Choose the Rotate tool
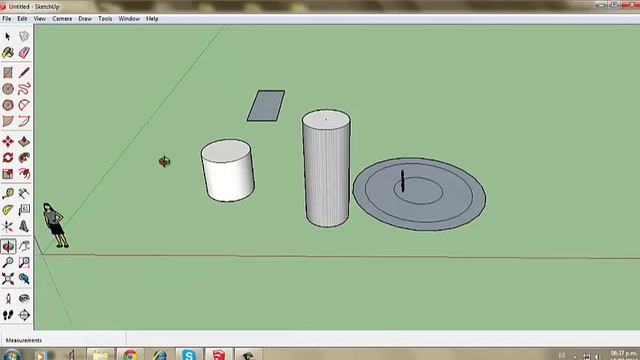 coord(8,158)
